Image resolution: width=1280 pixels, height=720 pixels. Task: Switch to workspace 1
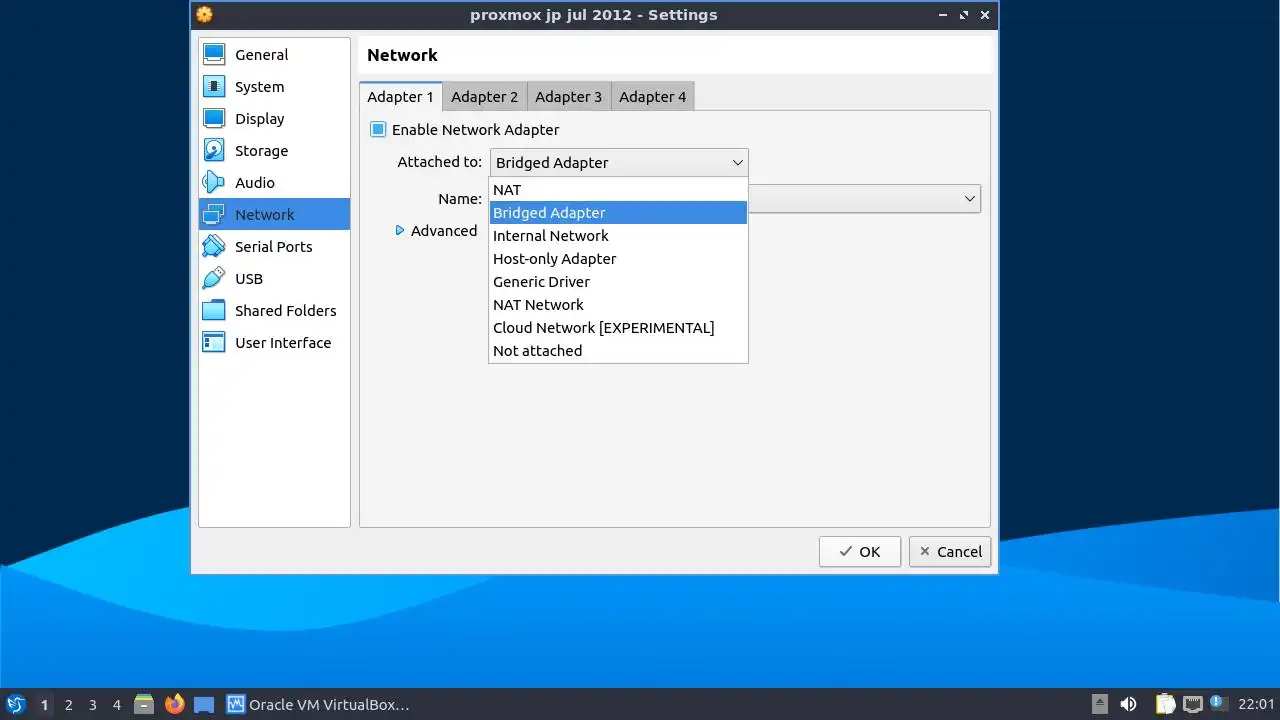pyautogui.click(x=44, y=704)
